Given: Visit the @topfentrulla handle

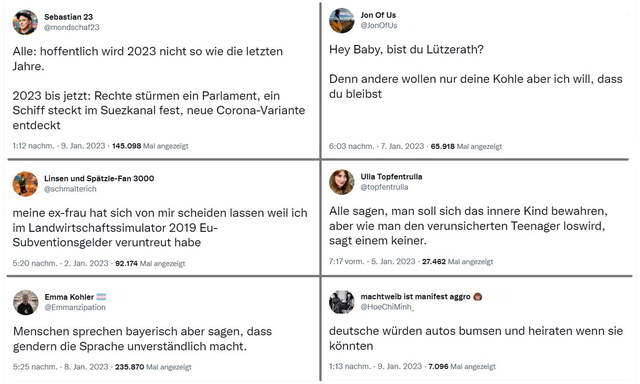Looking at the screenshot, I should pyautogui.click(x=384, y=187).
